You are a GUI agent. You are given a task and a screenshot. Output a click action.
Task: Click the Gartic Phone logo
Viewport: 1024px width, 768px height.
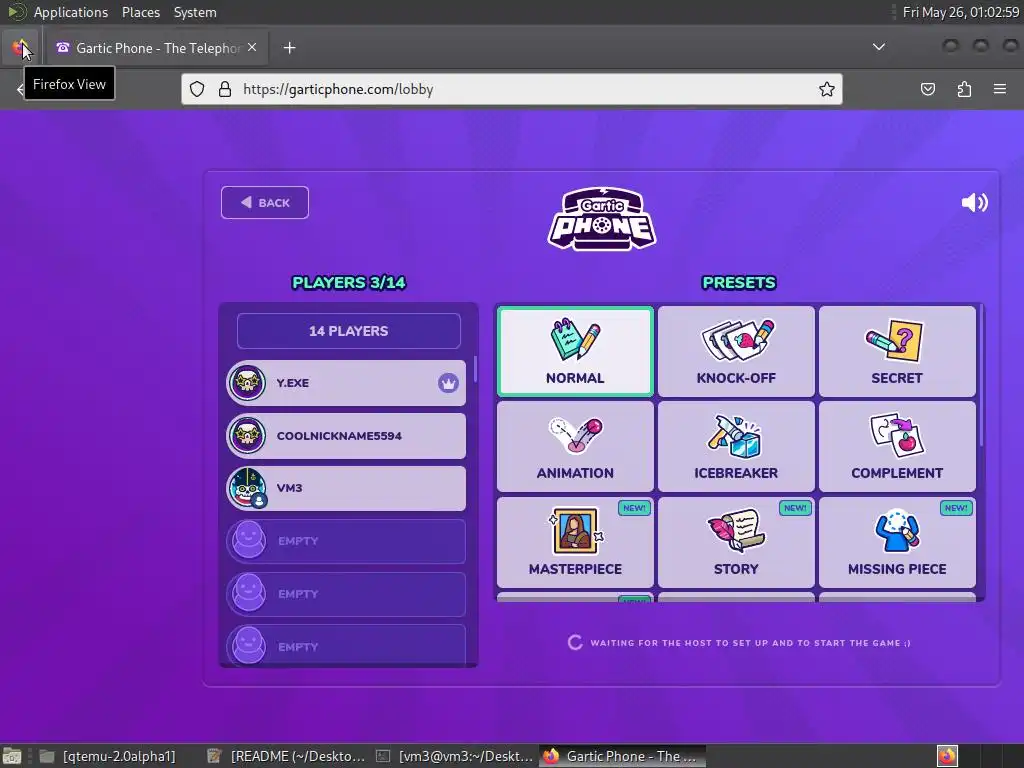point(601,219)
